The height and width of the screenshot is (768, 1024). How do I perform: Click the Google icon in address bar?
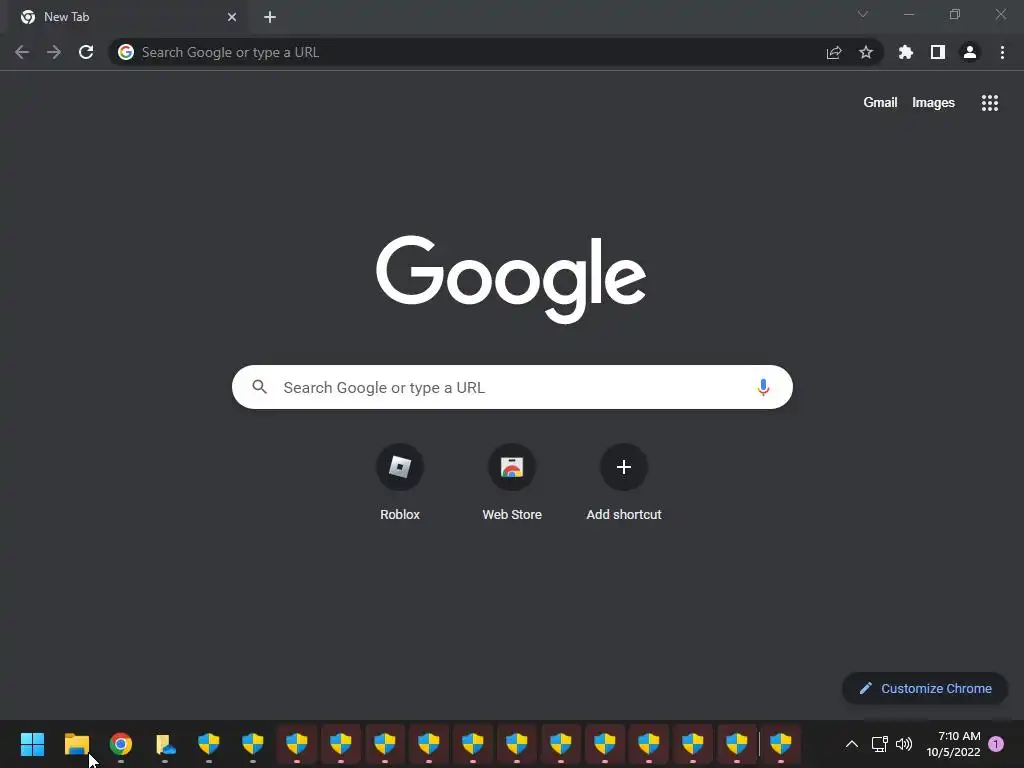[x=126, y=52]
